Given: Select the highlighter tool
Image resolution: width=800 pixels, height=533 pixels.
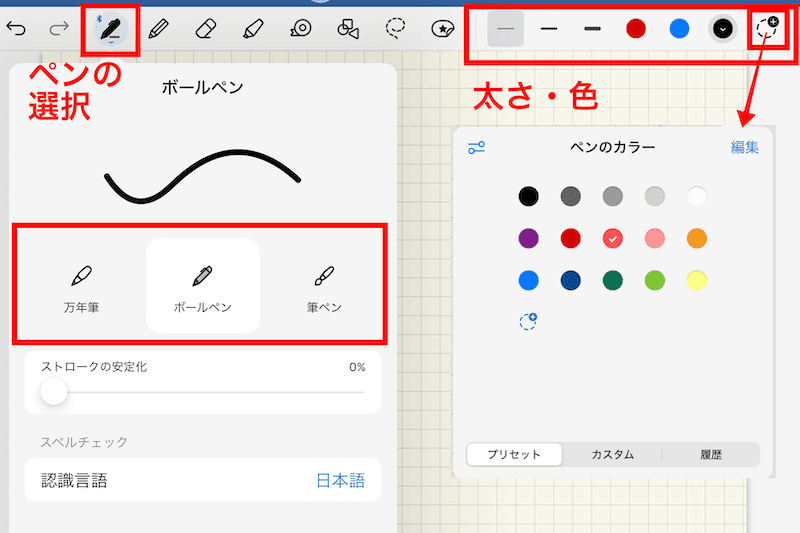Looking at the screenshot, I should pyautogui.click(x=253, y=29).
